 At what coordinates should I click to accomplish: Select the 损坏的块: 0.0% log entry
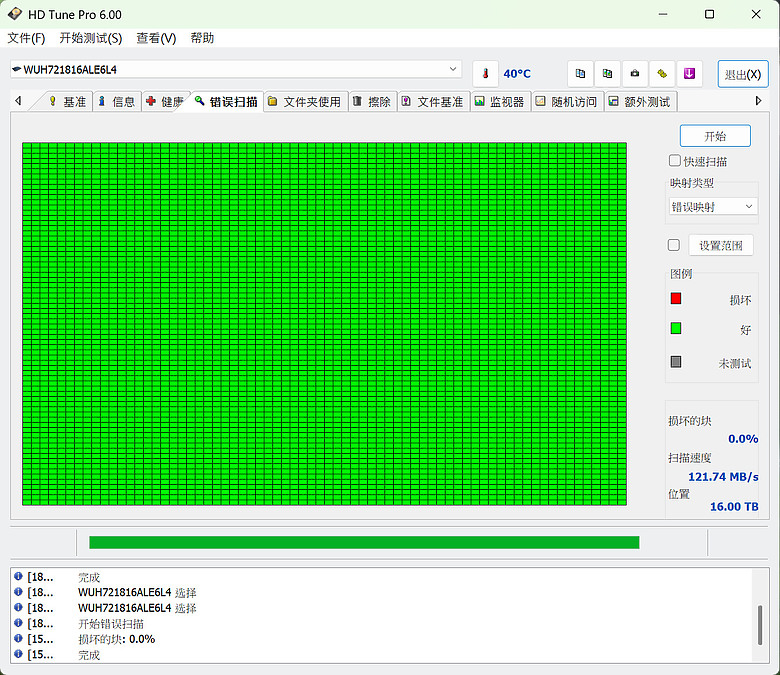(381, 638)
